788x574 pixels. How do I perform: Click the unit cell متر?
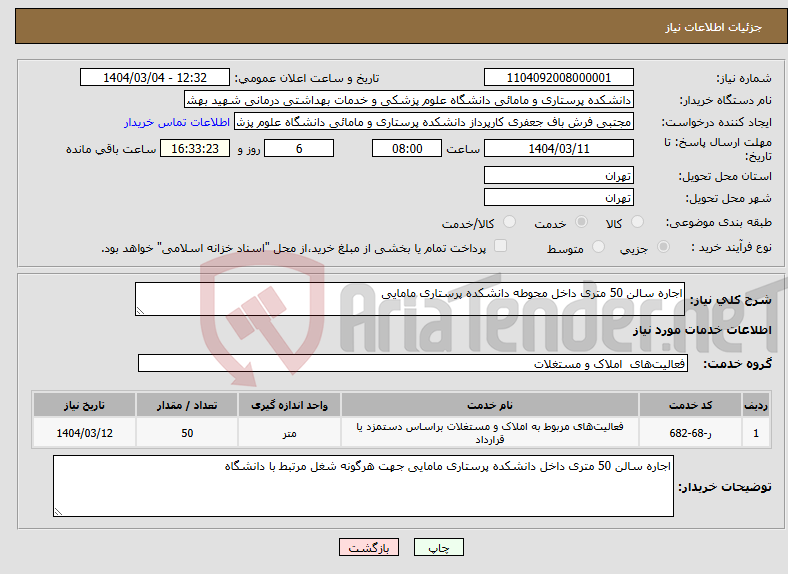click(x=289, y=433)
